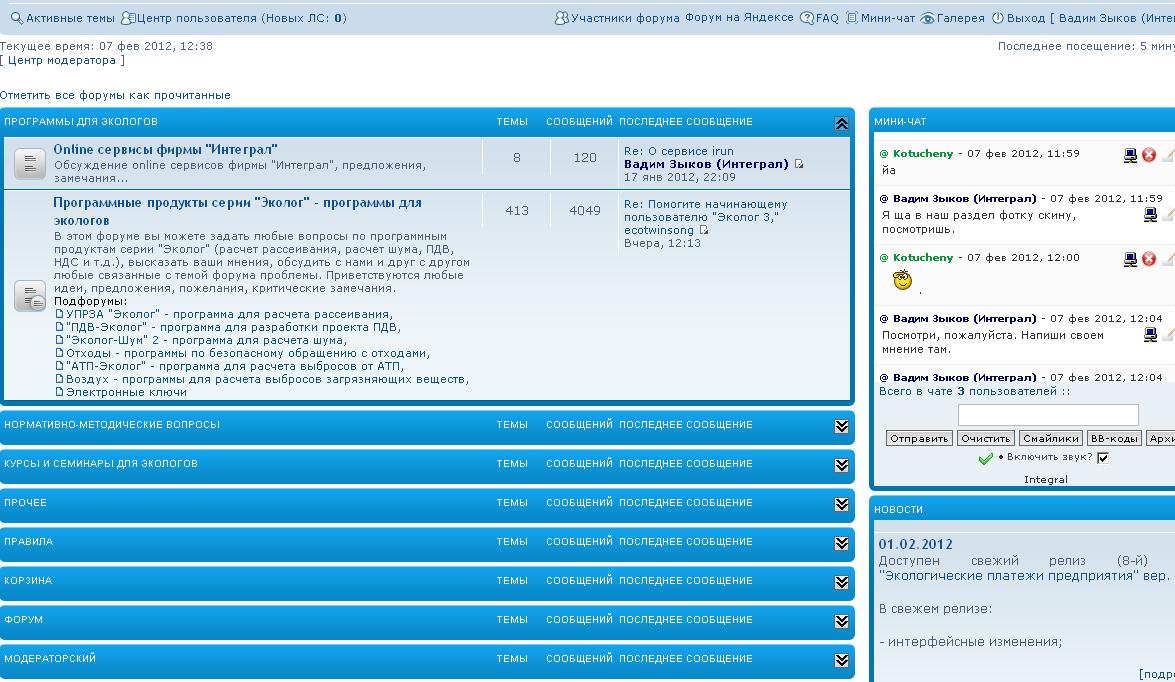
Task: Click the forum icon beside Online сервисы "Интеграл"
Action: click(29, 163)
